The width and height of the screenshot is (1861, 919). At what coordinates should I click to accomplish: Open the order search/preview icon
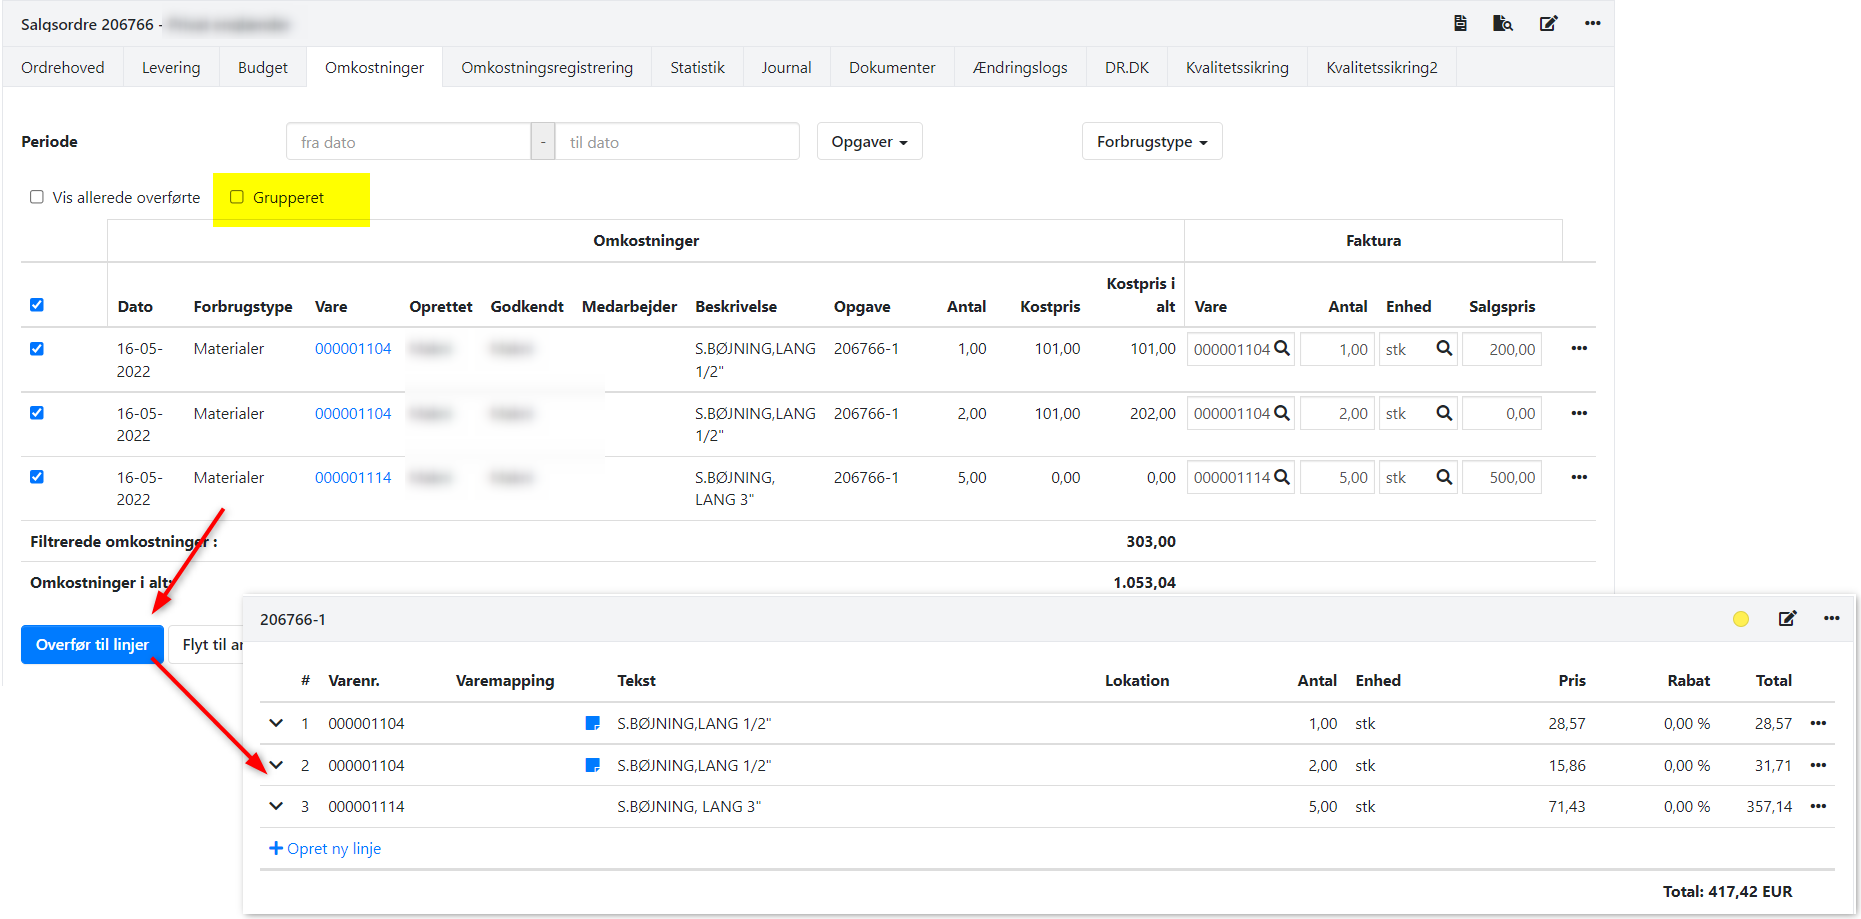point(1503,23)
